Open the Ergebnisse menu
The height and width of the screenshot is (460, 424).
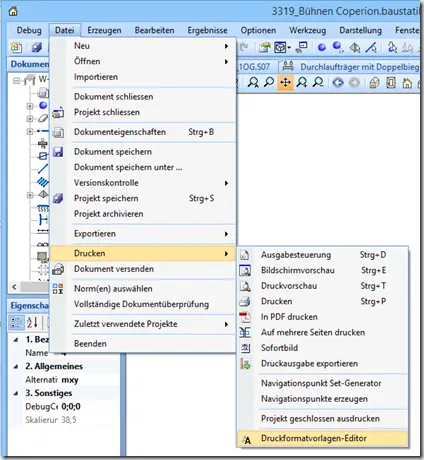(207, 30)
